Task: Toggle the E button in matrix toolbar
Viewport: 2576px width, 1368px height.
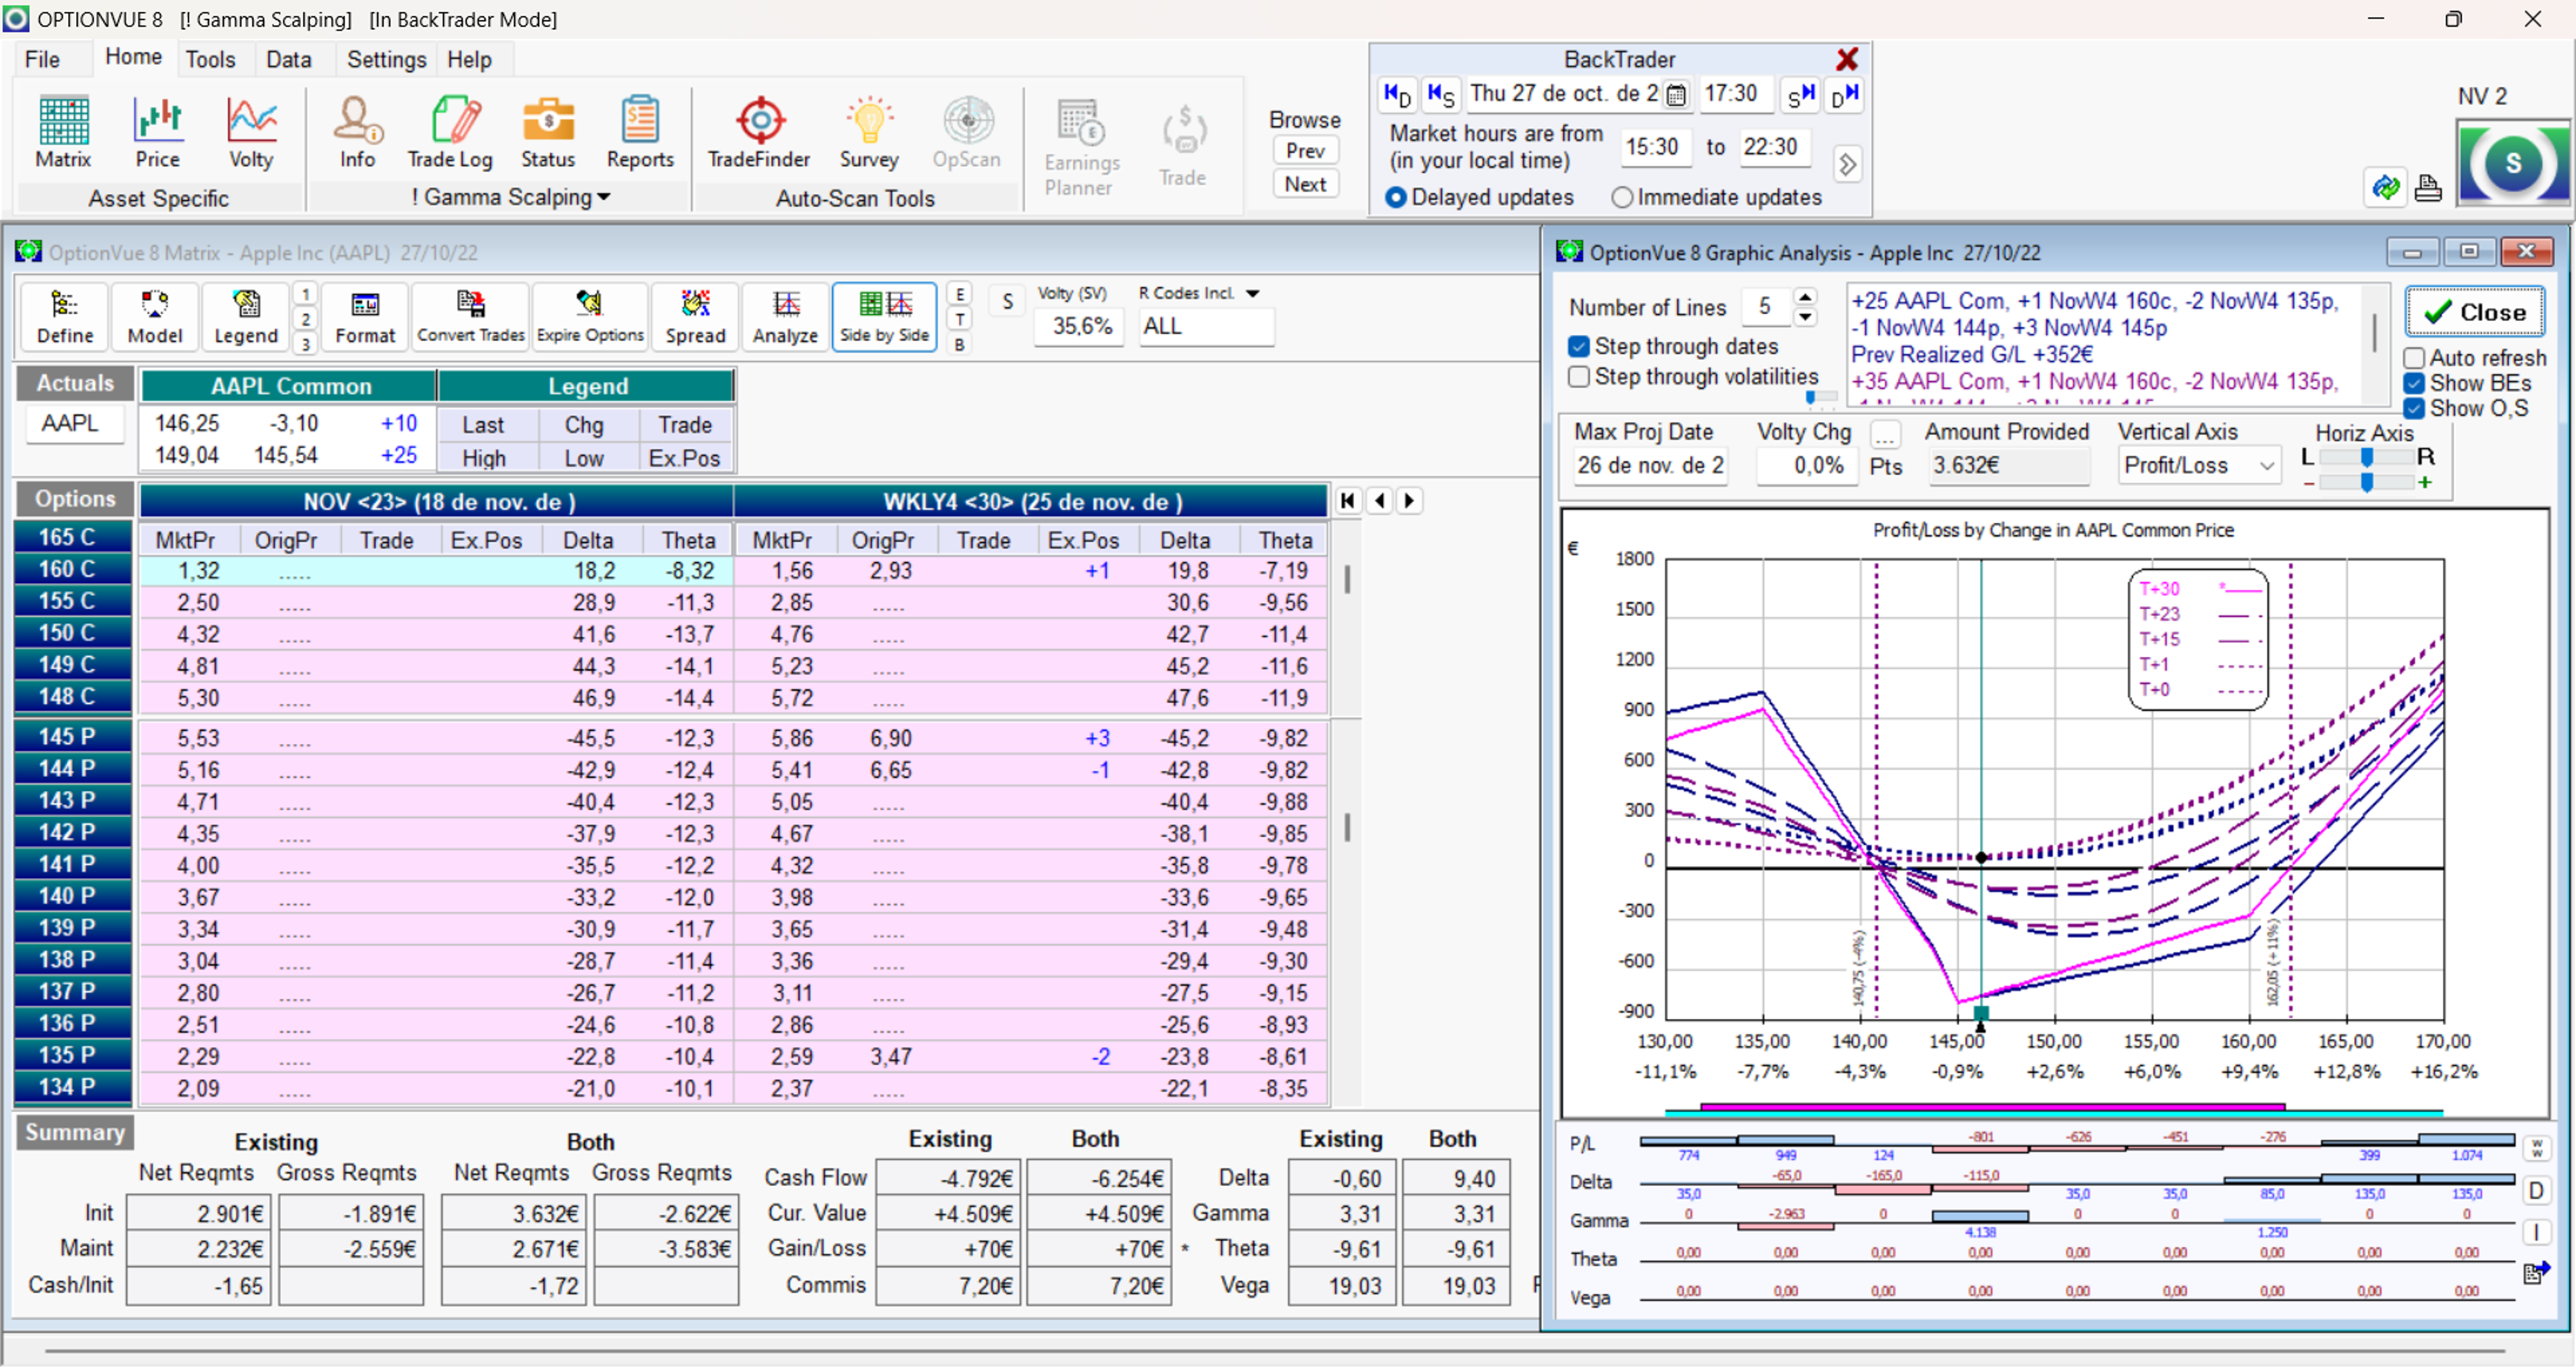Action: 960,294
